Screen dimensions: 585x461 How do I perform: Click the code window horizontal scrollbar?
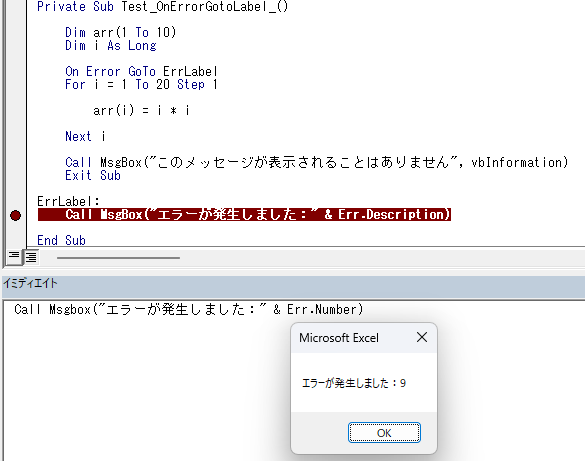[x=118, y=258]
